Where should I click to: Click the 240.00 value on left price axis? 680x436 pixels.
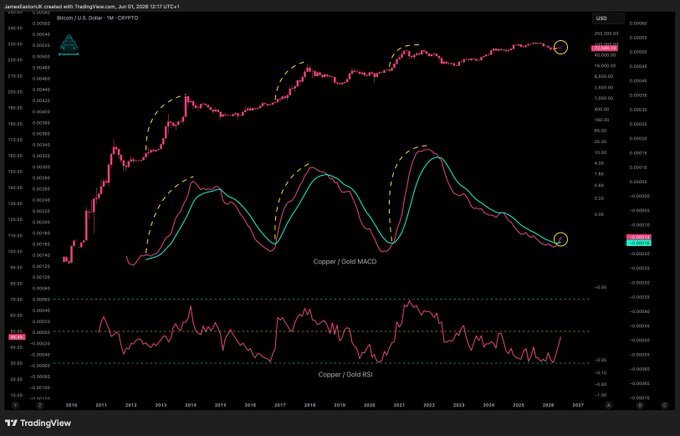tap(15, 28)
